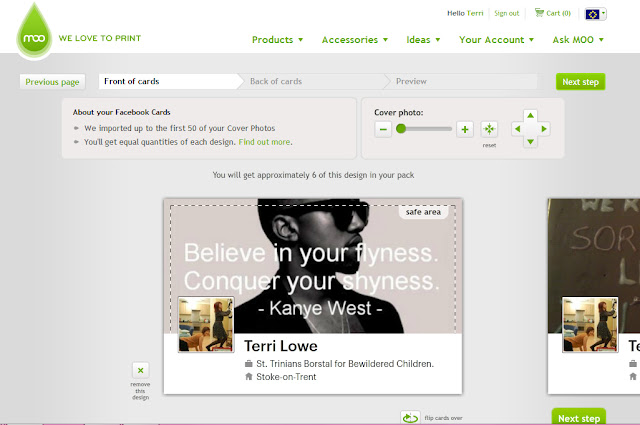Expand the Ideas menu

(x=423, y=40)
